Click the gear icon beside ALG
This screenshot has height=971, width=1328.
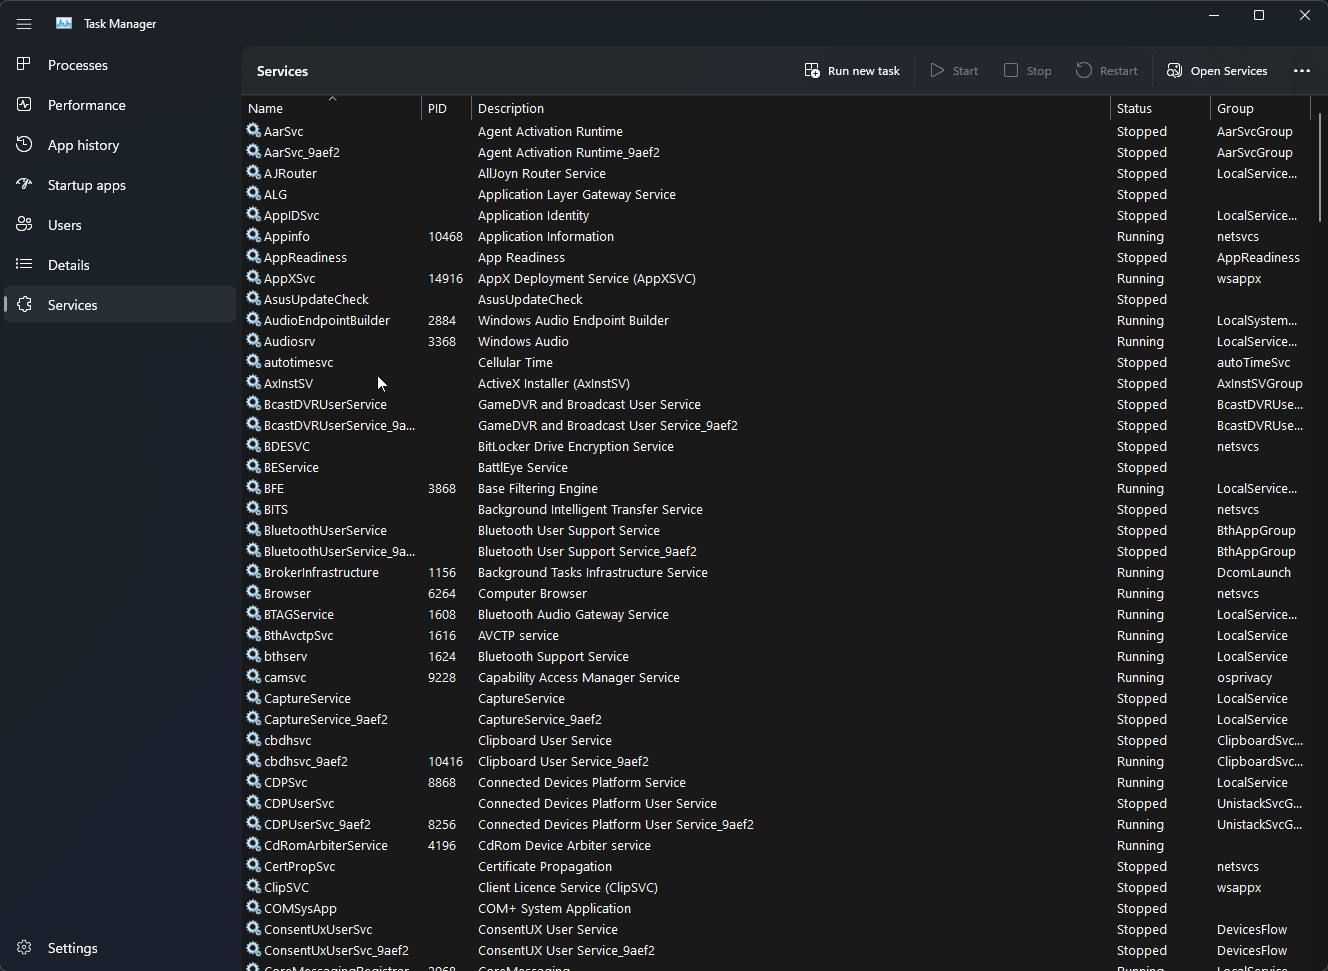tap(254, 193)
